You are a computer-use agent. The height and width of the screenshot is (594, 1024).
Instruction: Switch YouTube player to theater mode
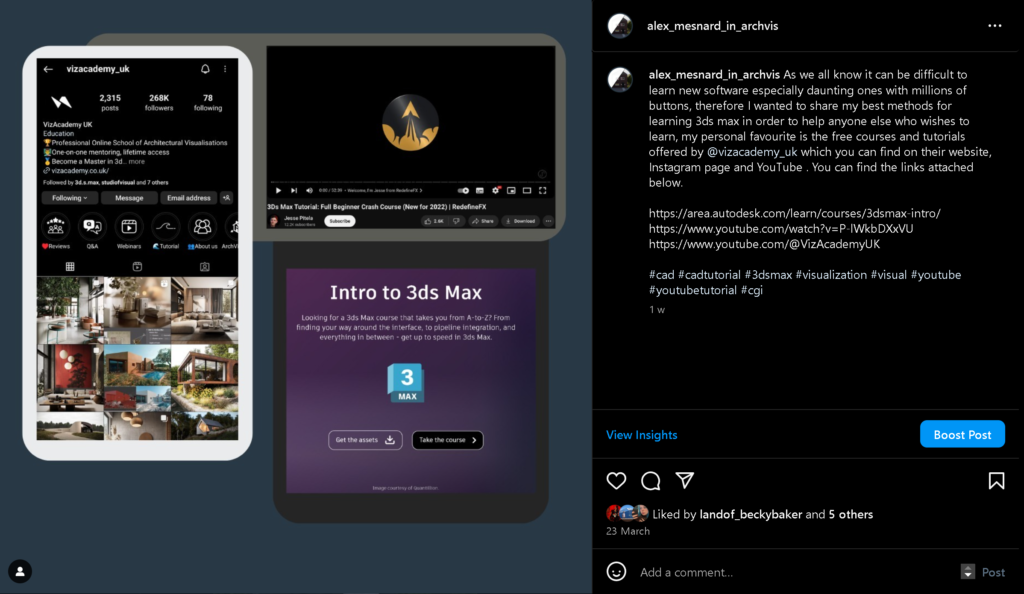527,191
